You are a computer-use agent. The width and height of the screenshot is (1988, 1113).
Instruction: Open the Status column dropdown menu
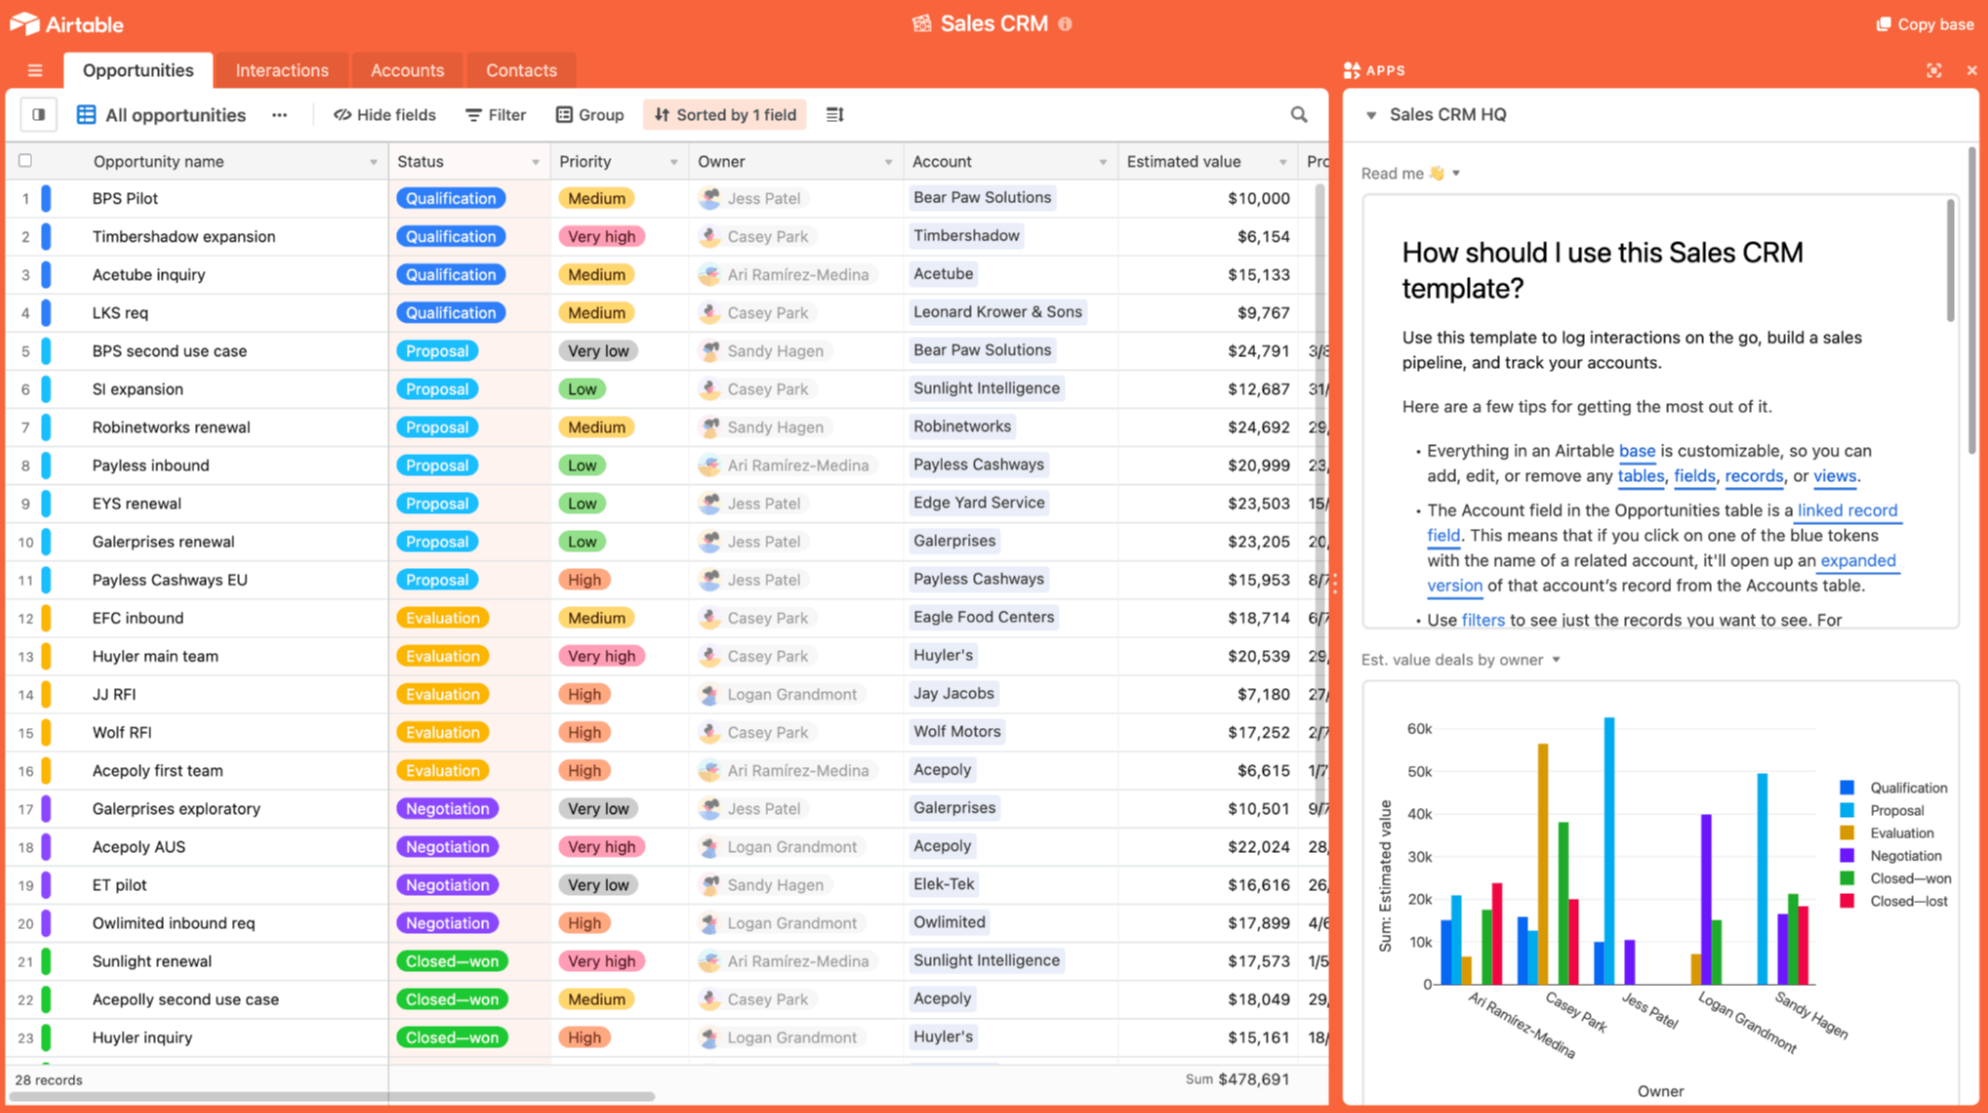[x=534, y=161]
